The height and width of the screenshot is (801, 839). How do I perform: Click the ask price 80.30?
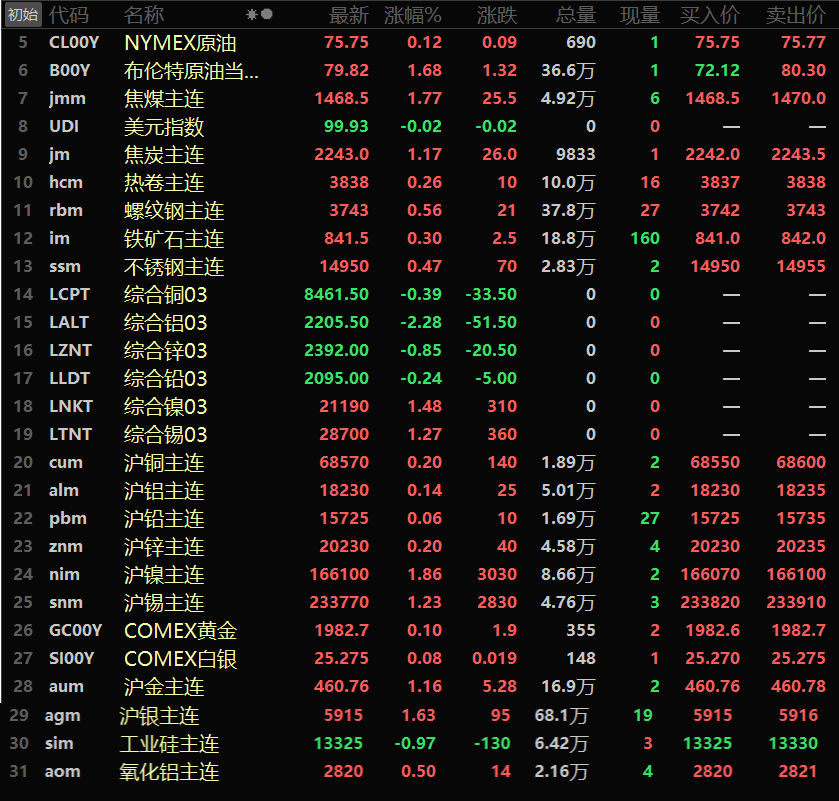[804, 70]
